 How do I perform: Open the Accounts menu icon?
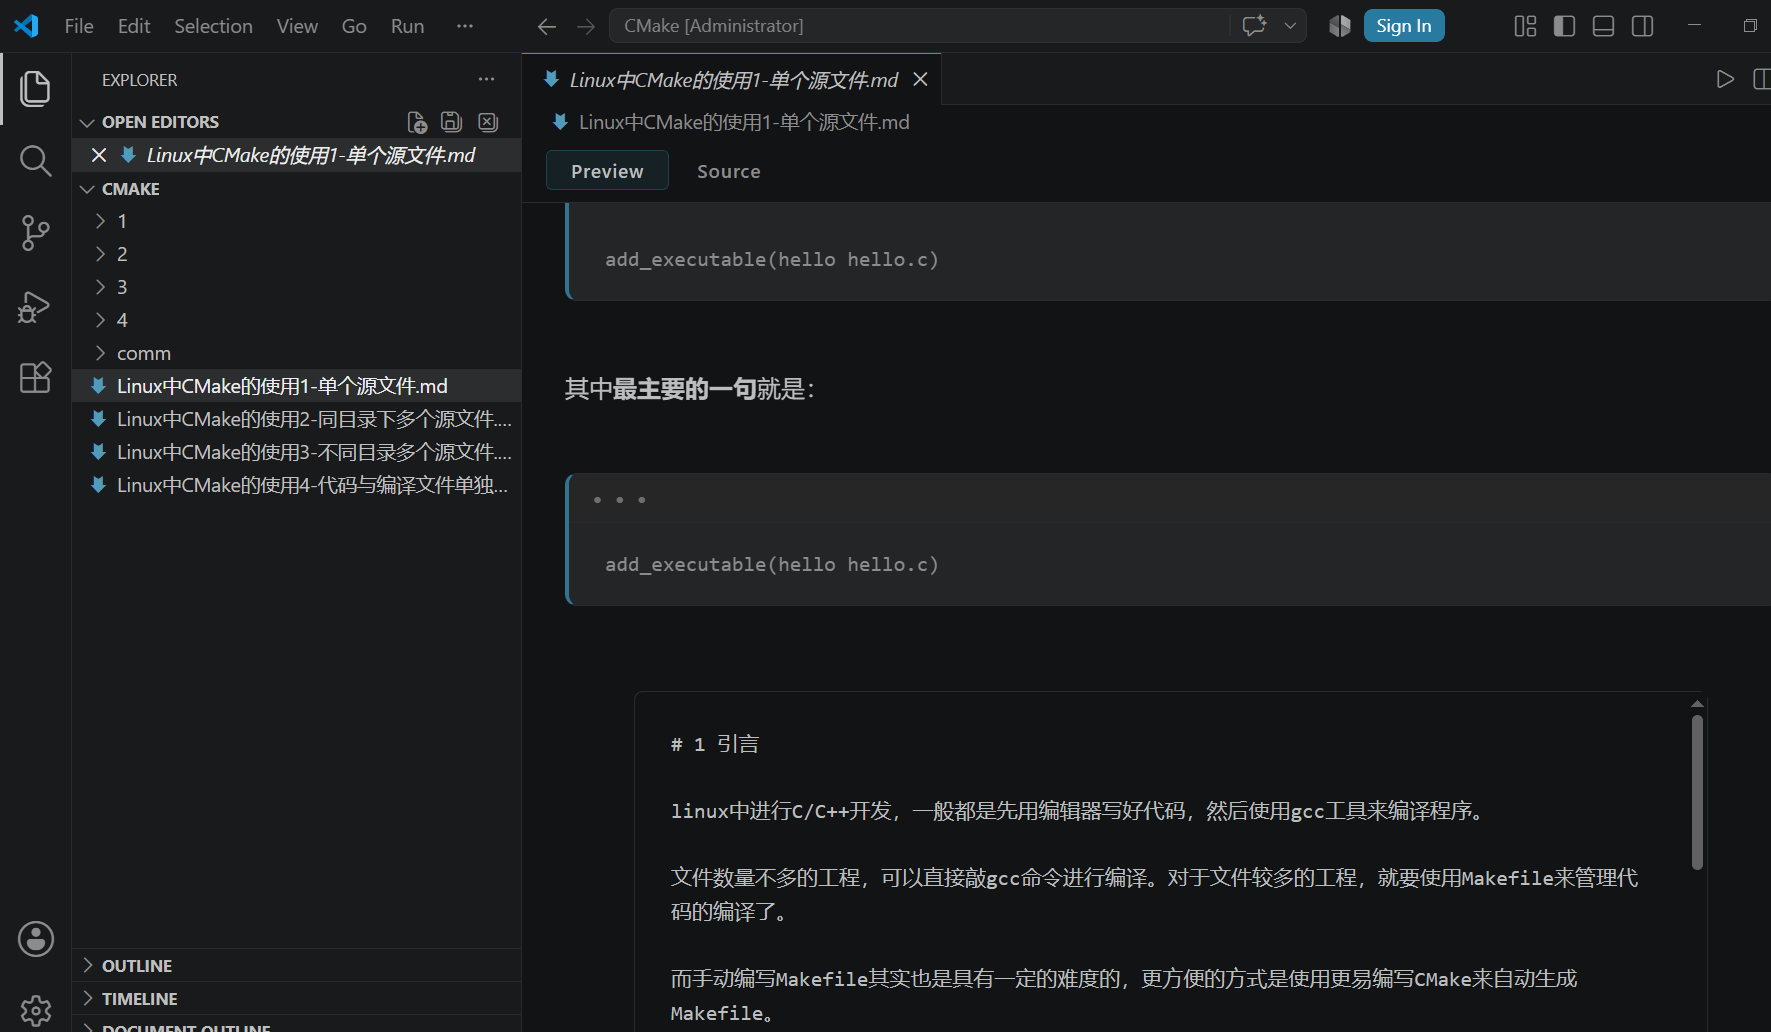pyautogui.click(x=35, y=939)
